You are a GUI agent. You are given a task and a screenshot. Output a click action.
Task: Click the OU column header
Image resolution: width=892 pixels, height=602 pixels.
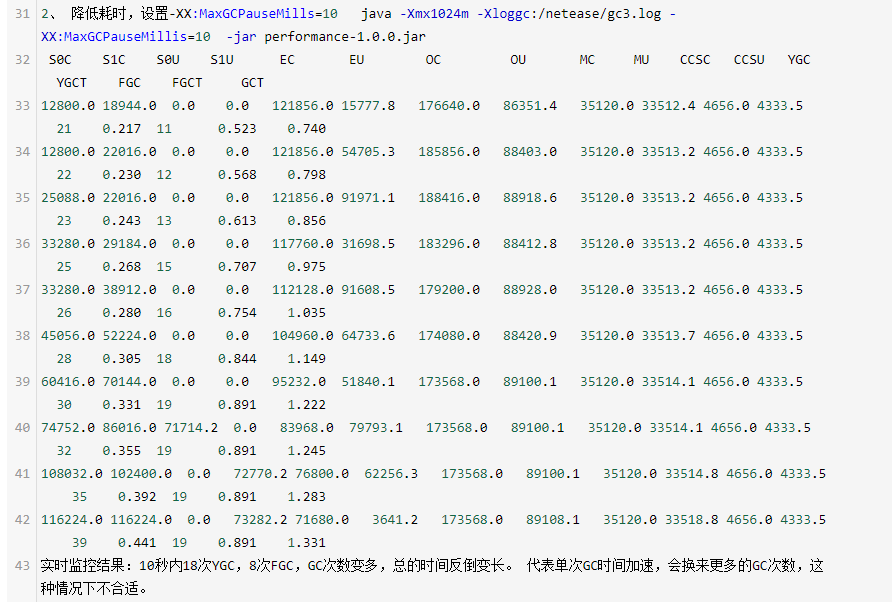[518, 60]
